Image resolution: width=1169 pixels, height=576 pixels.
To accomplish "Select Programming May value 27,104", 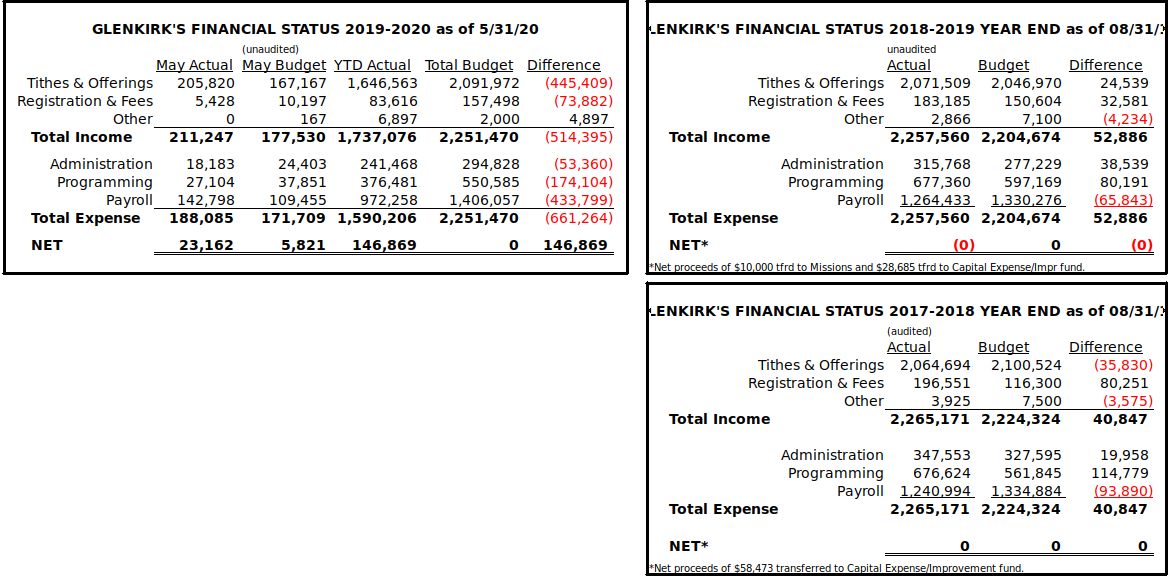I will pyautogui.click(x=210, y=182).
